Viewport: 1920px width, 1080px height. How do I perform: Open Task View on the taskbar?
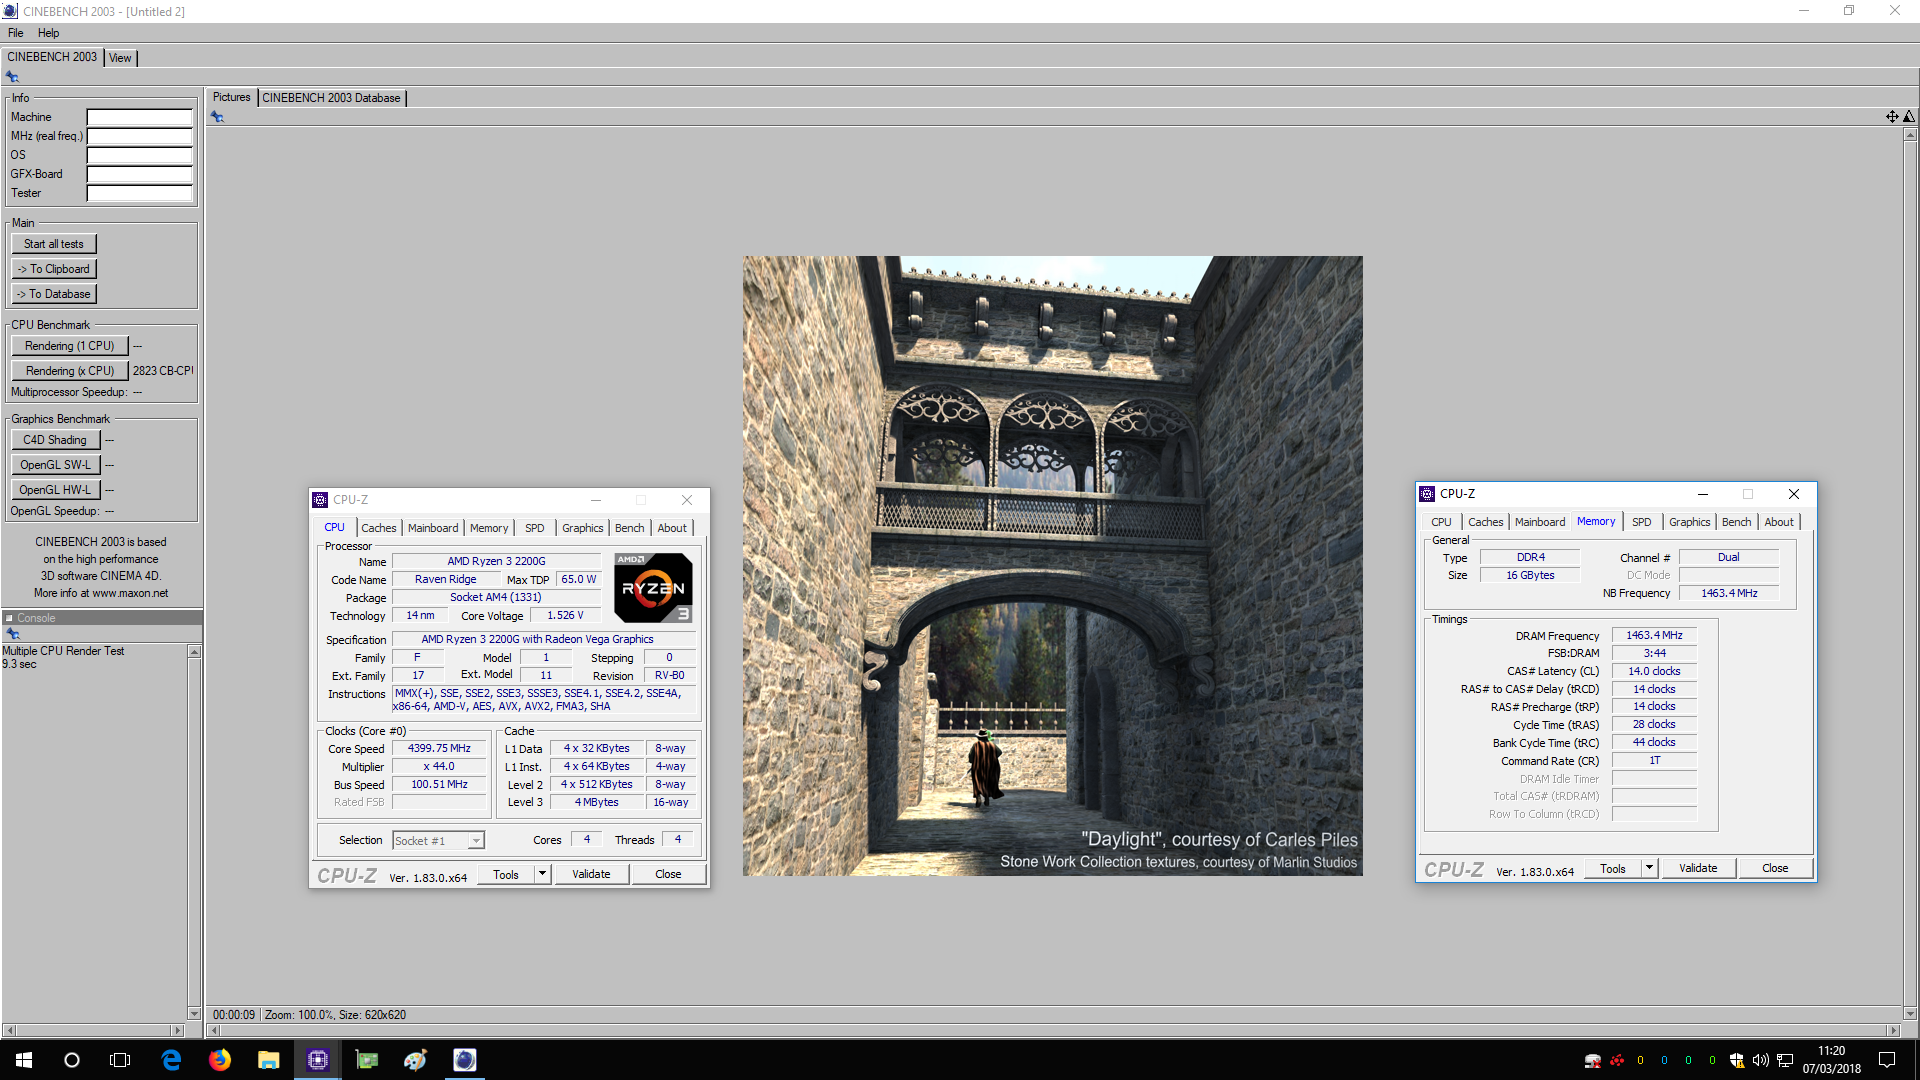[120, 1060]
